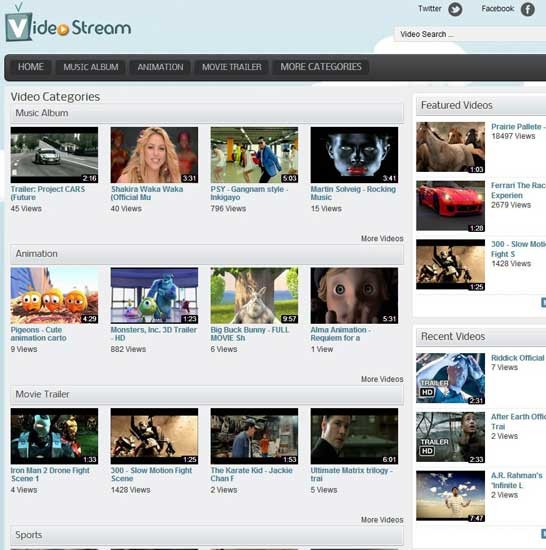Screen dimensions: 546x550
Task: Click the '882 Views' text under Monsters, Inc.
Action: click(128, 349)
